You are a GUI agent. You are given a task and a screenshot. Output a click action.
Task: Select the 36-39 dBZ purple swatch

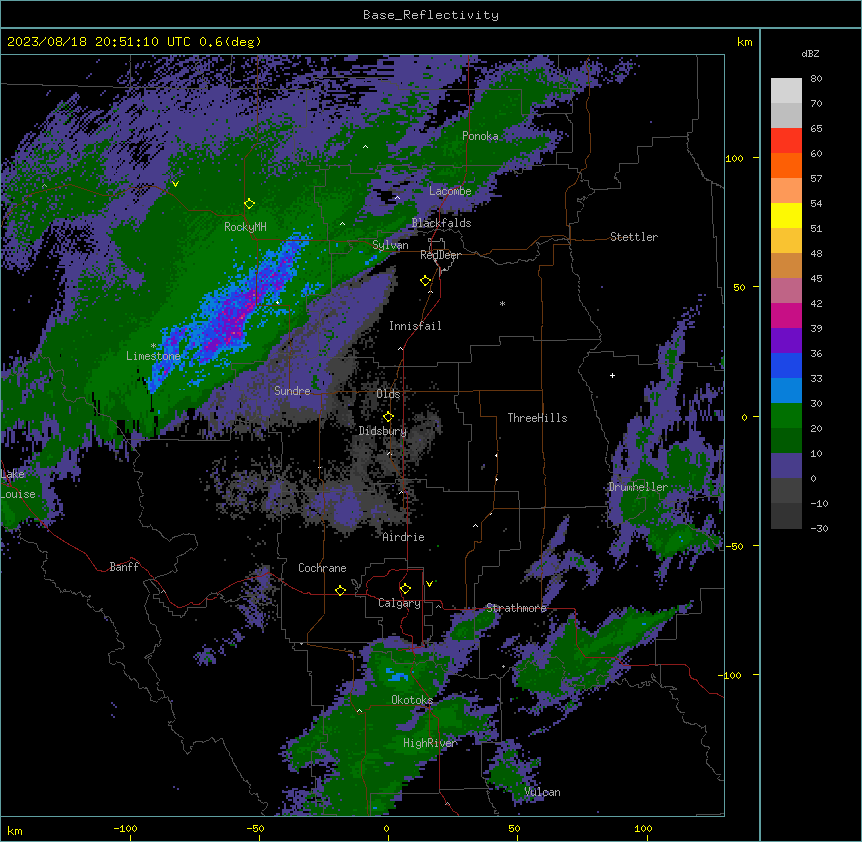pos(786,341)
